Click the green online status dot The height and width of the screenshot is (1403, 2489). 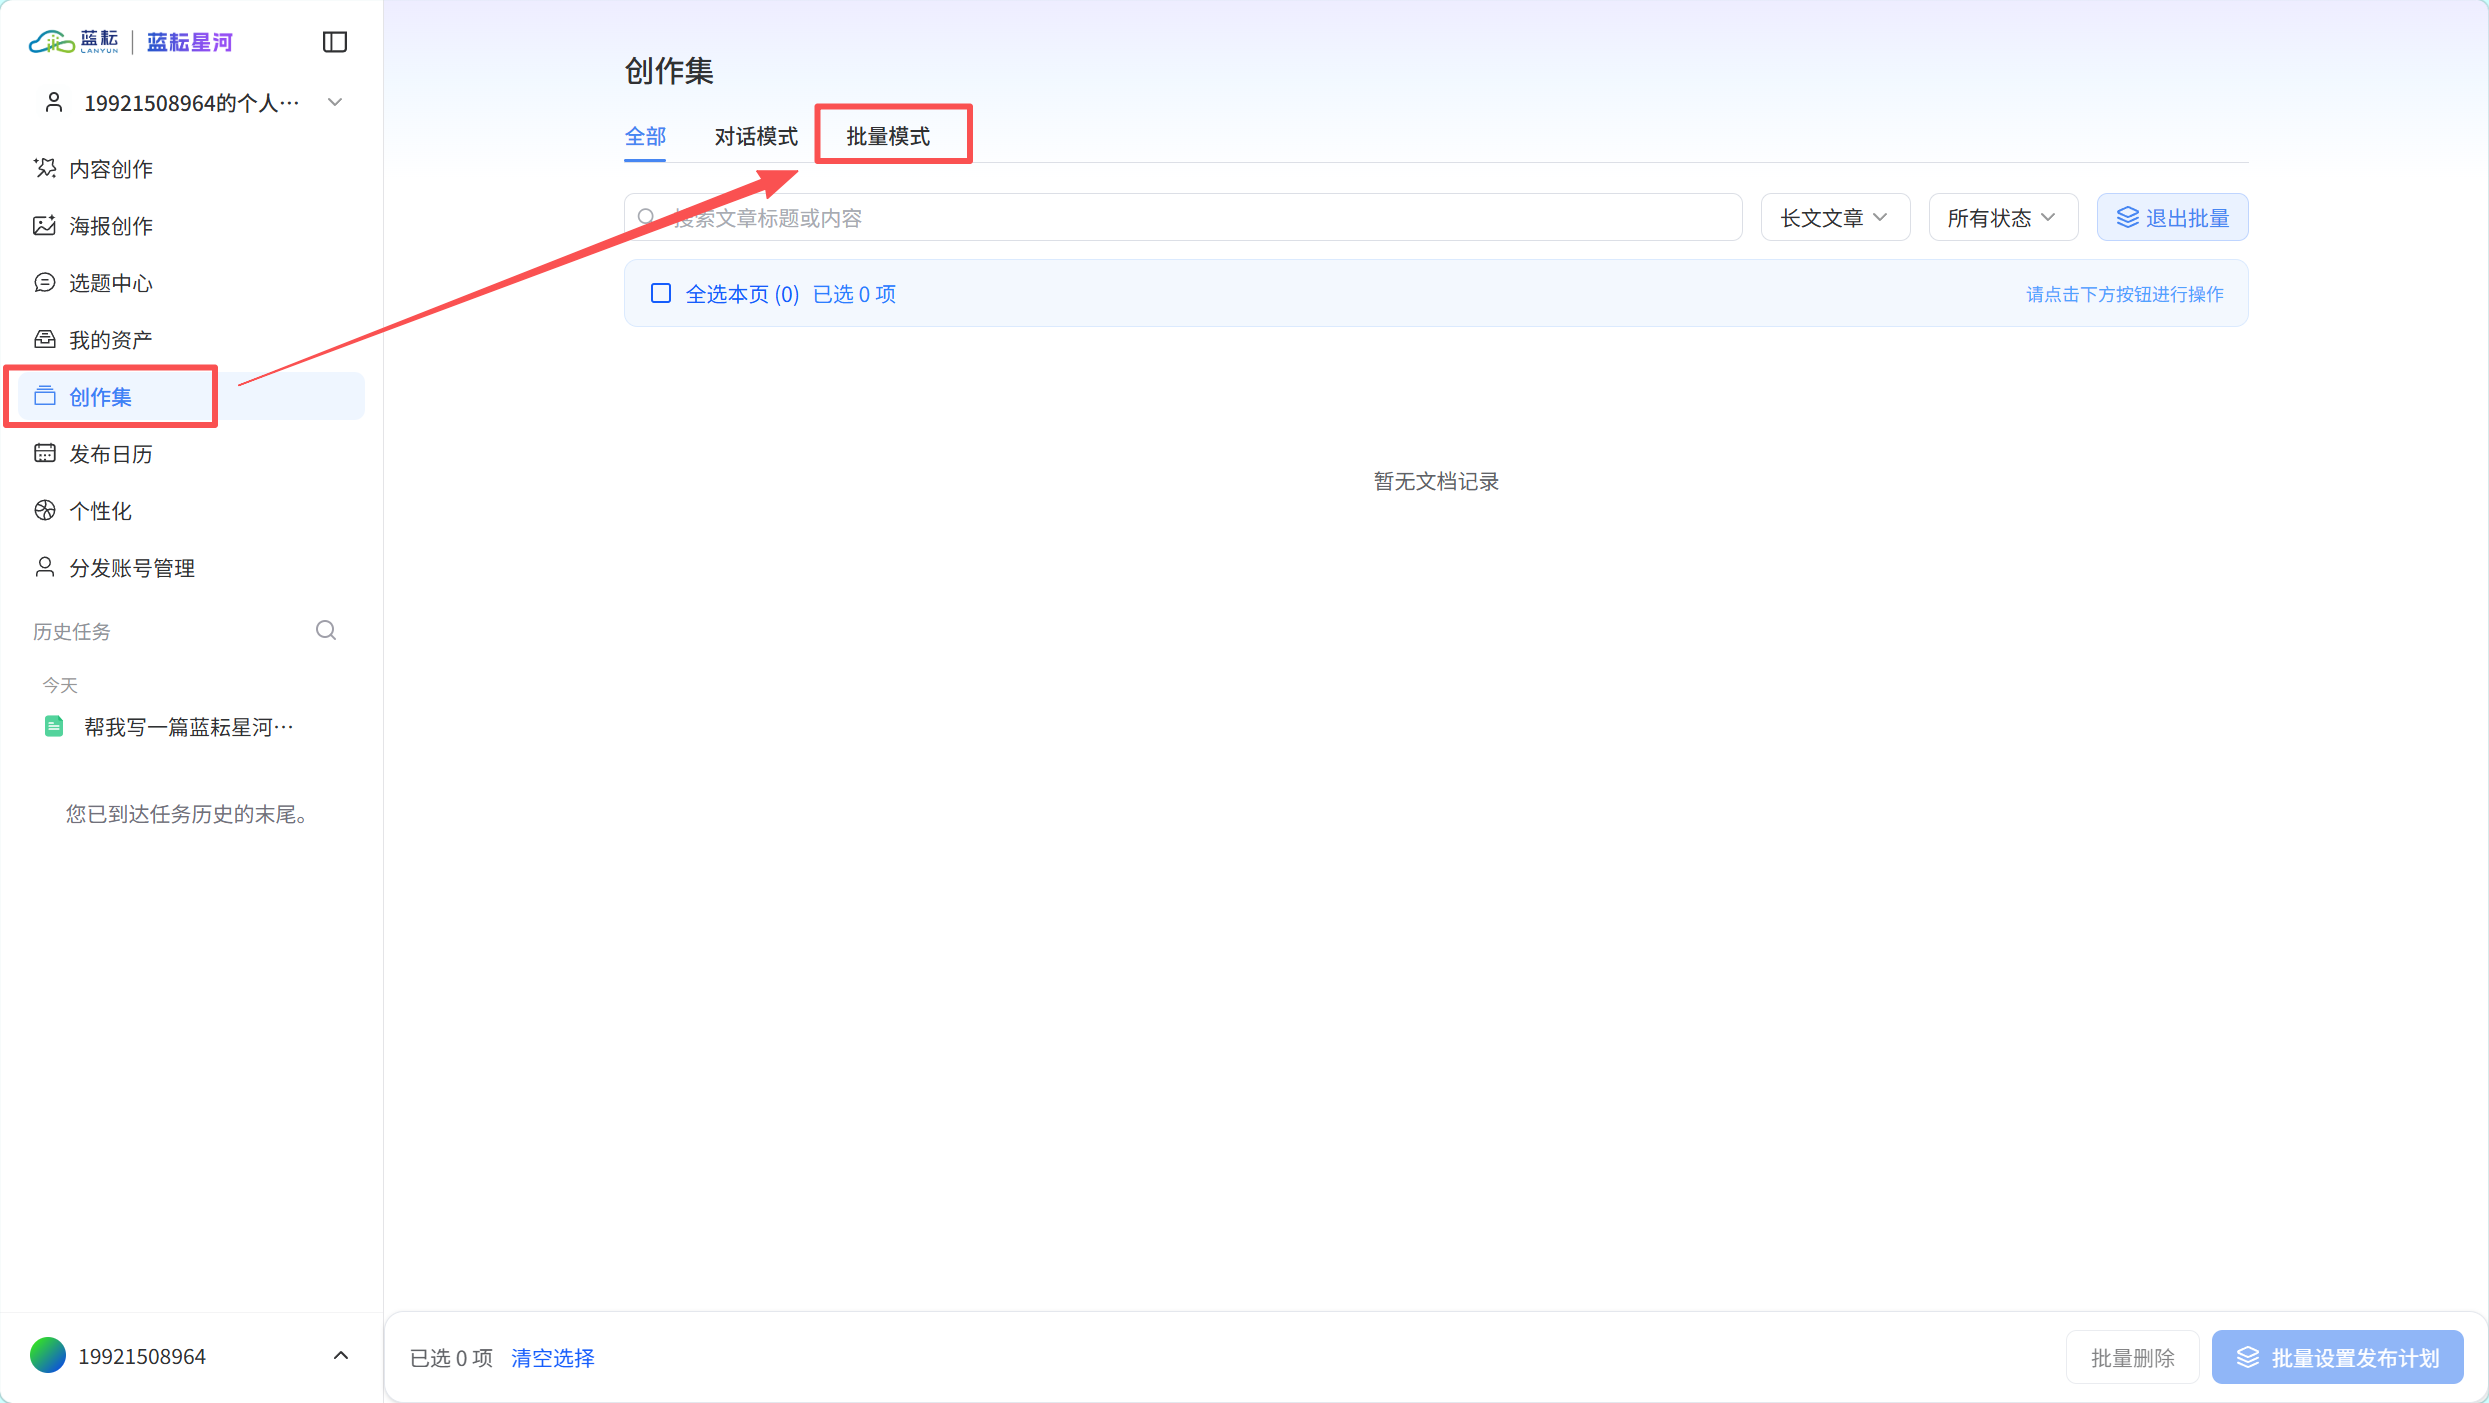pyautogui.click(x=47, y=1356)
